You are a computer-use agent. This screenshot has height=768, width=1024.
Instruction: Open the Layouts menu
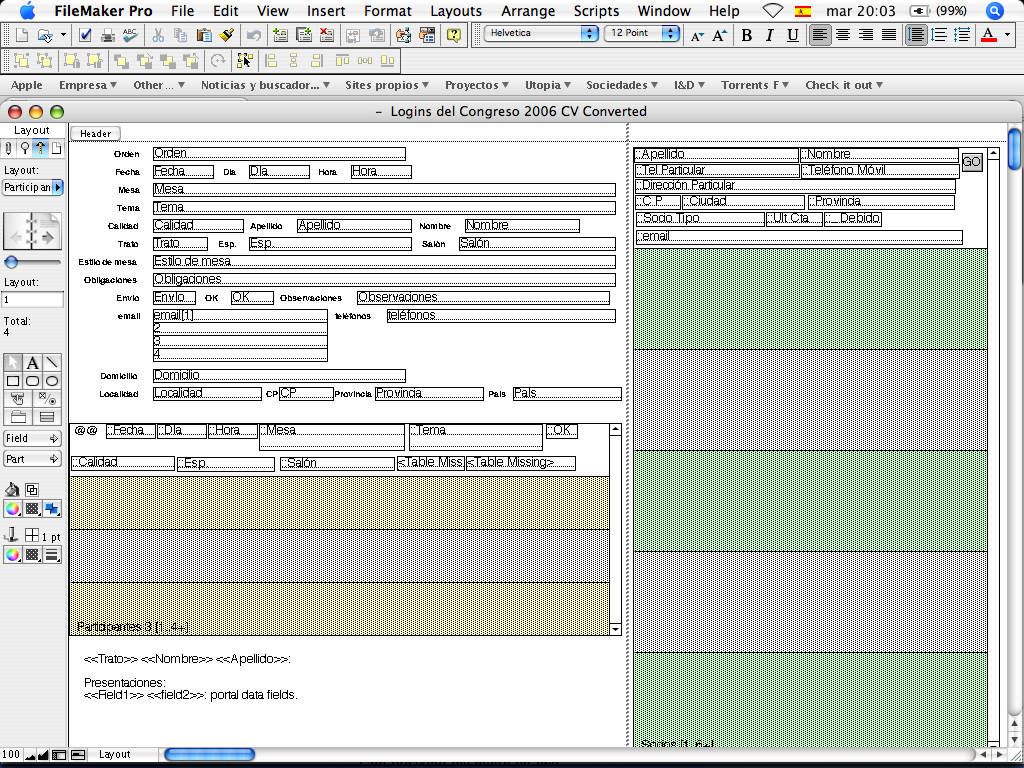click(x=456, y=11)
